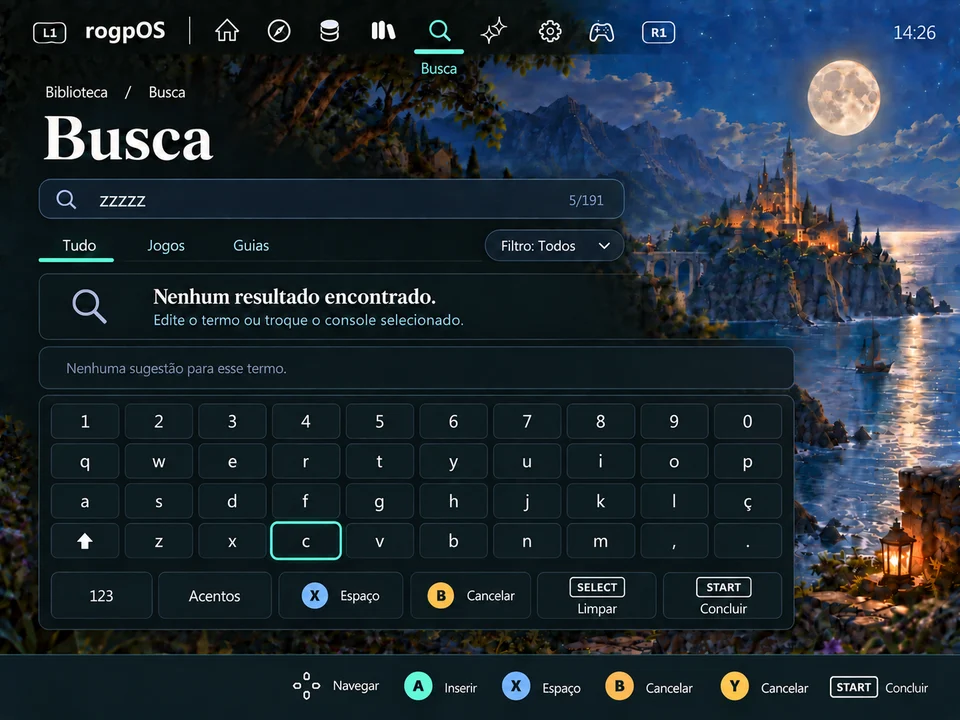
Task: Tap the v key
Action: coord(380,541)
